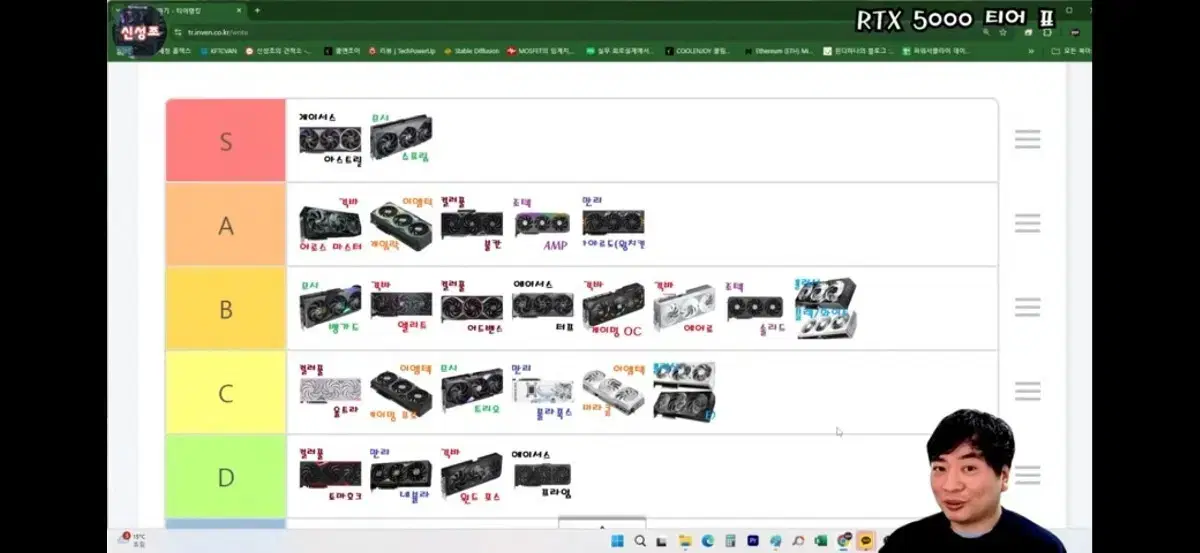This screenshot has height=553, width=1200.
Task: Select the 만리 폴라폭스 card in C tier
Action: (x=543, y=391)
